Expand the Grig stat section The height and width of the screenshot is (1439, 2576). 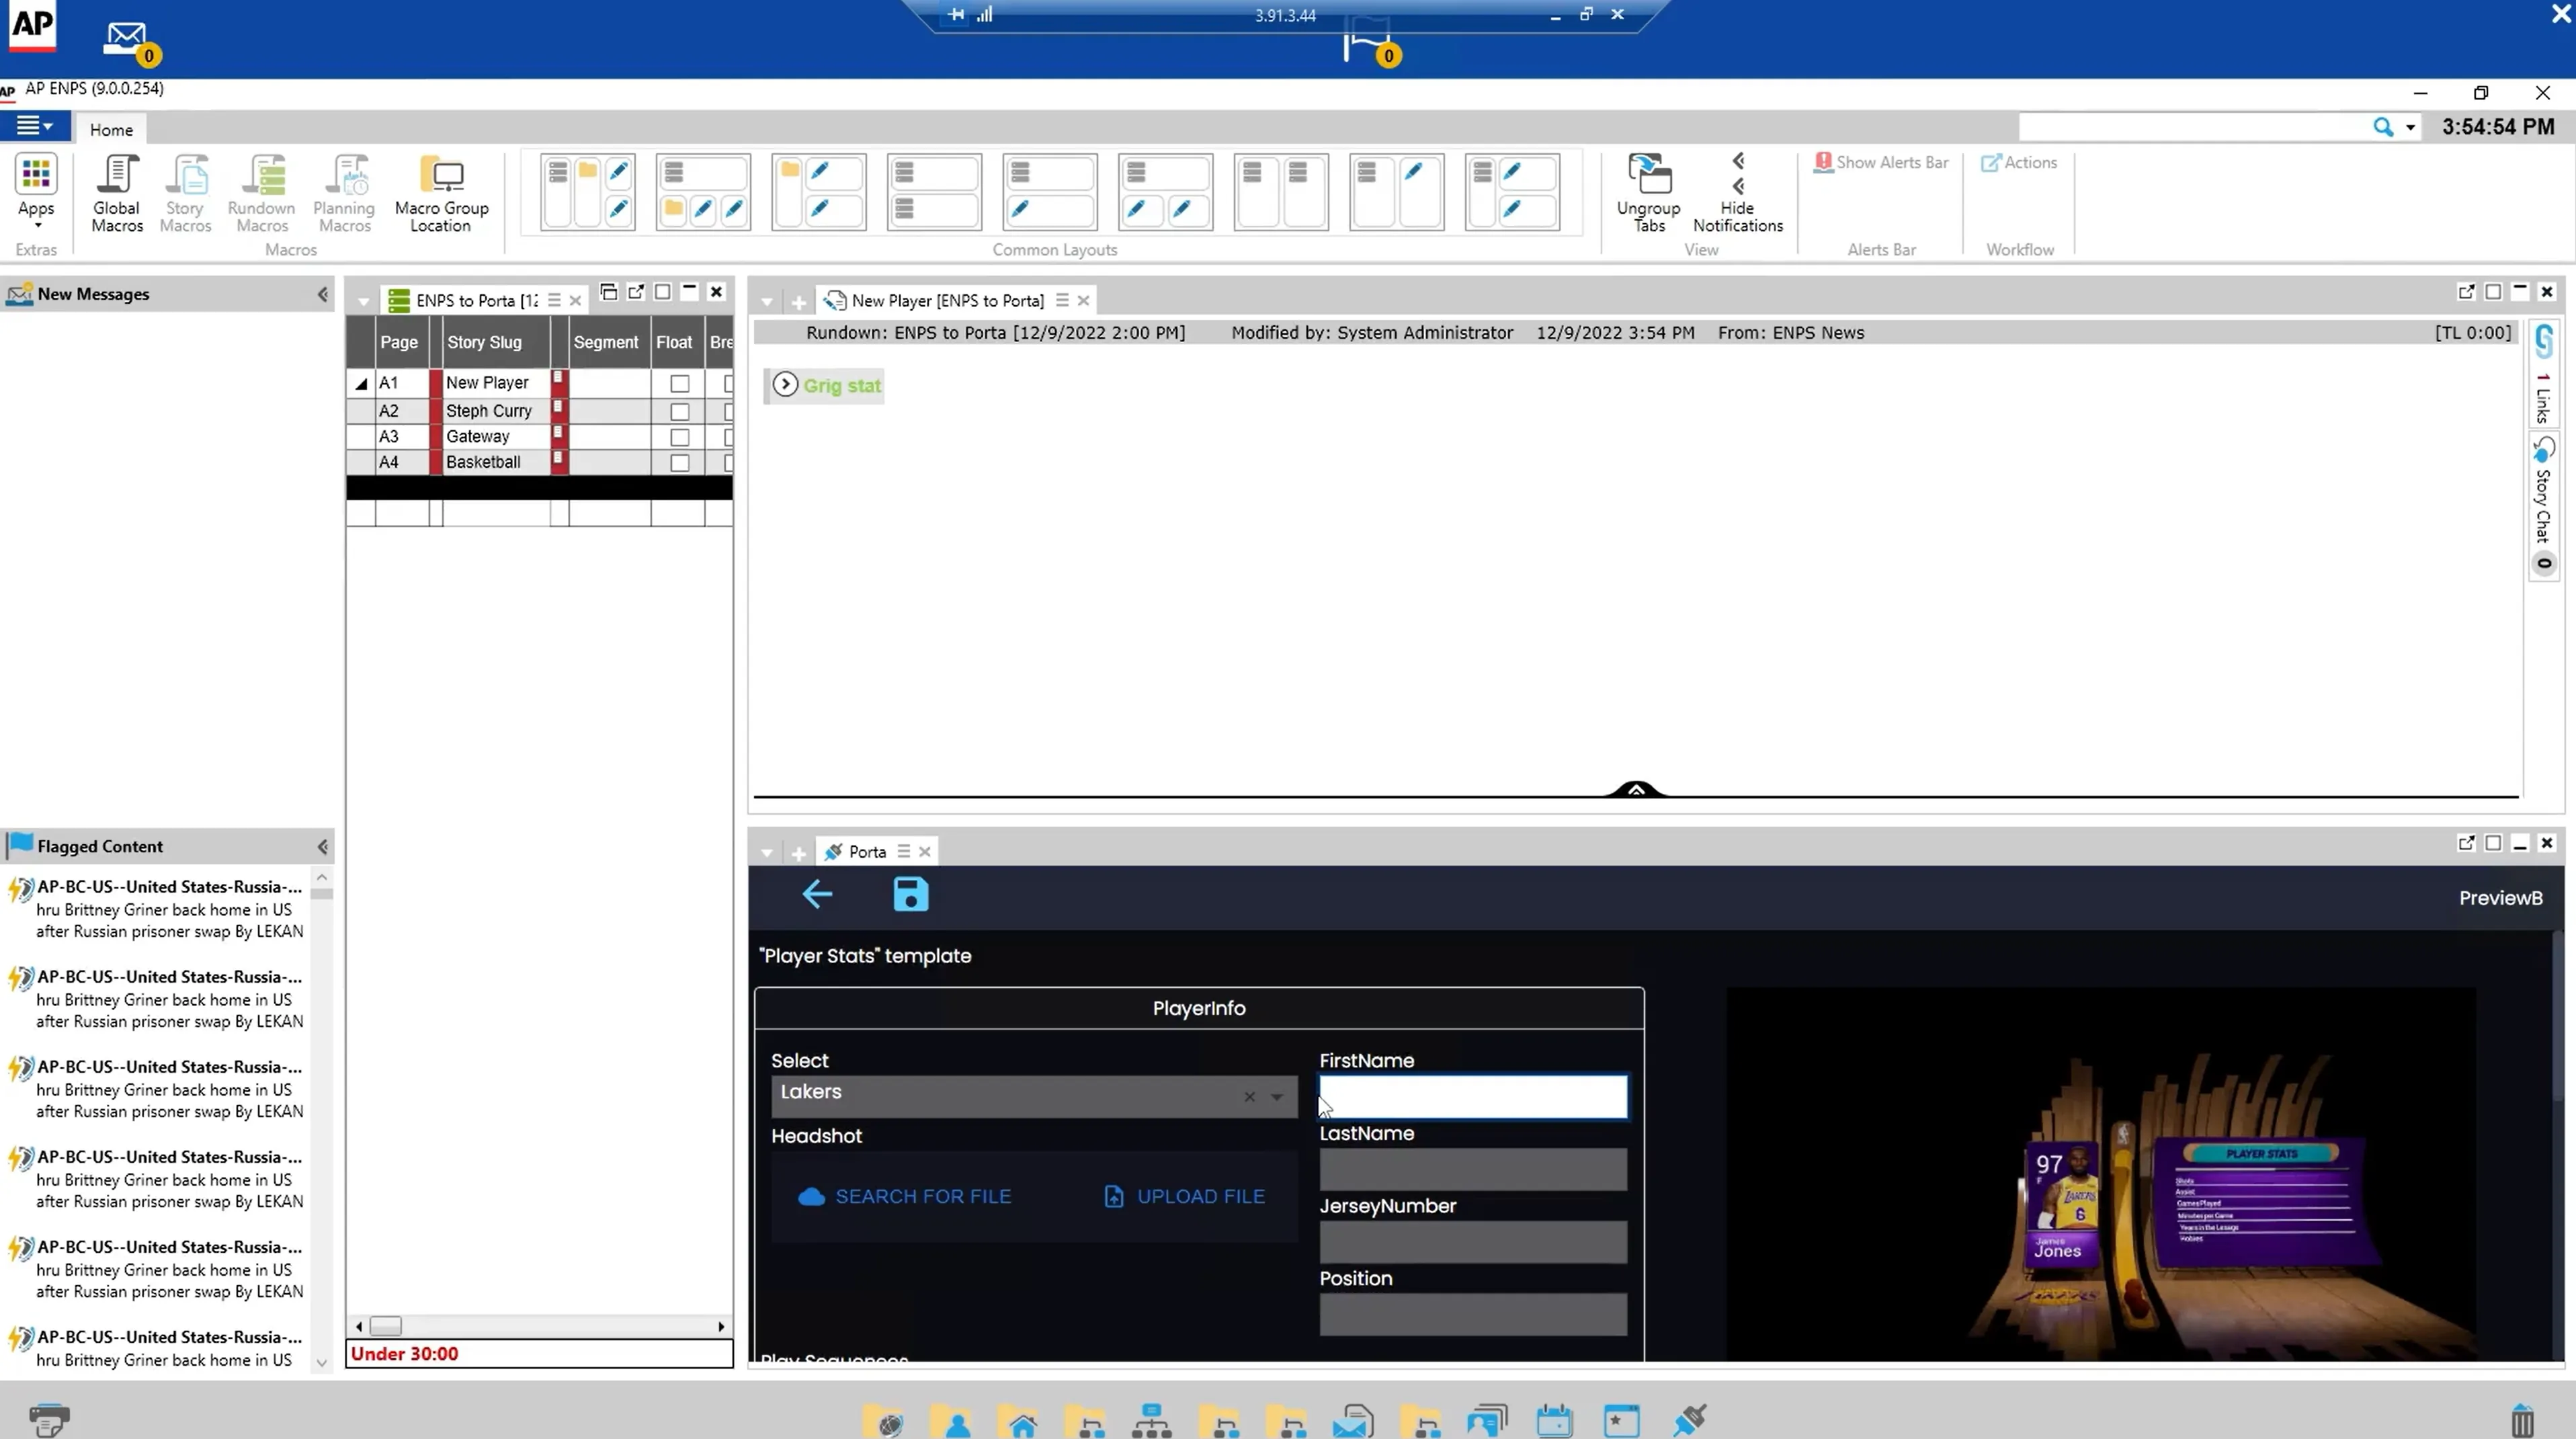[x=786, y=384]
